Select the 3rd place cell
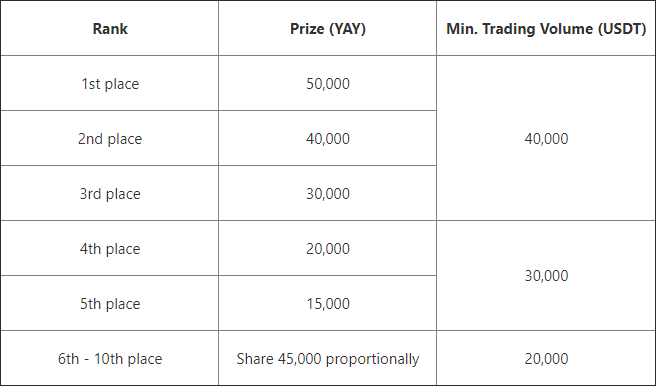Viewport: 656px width, 386px height. (110, 193)
